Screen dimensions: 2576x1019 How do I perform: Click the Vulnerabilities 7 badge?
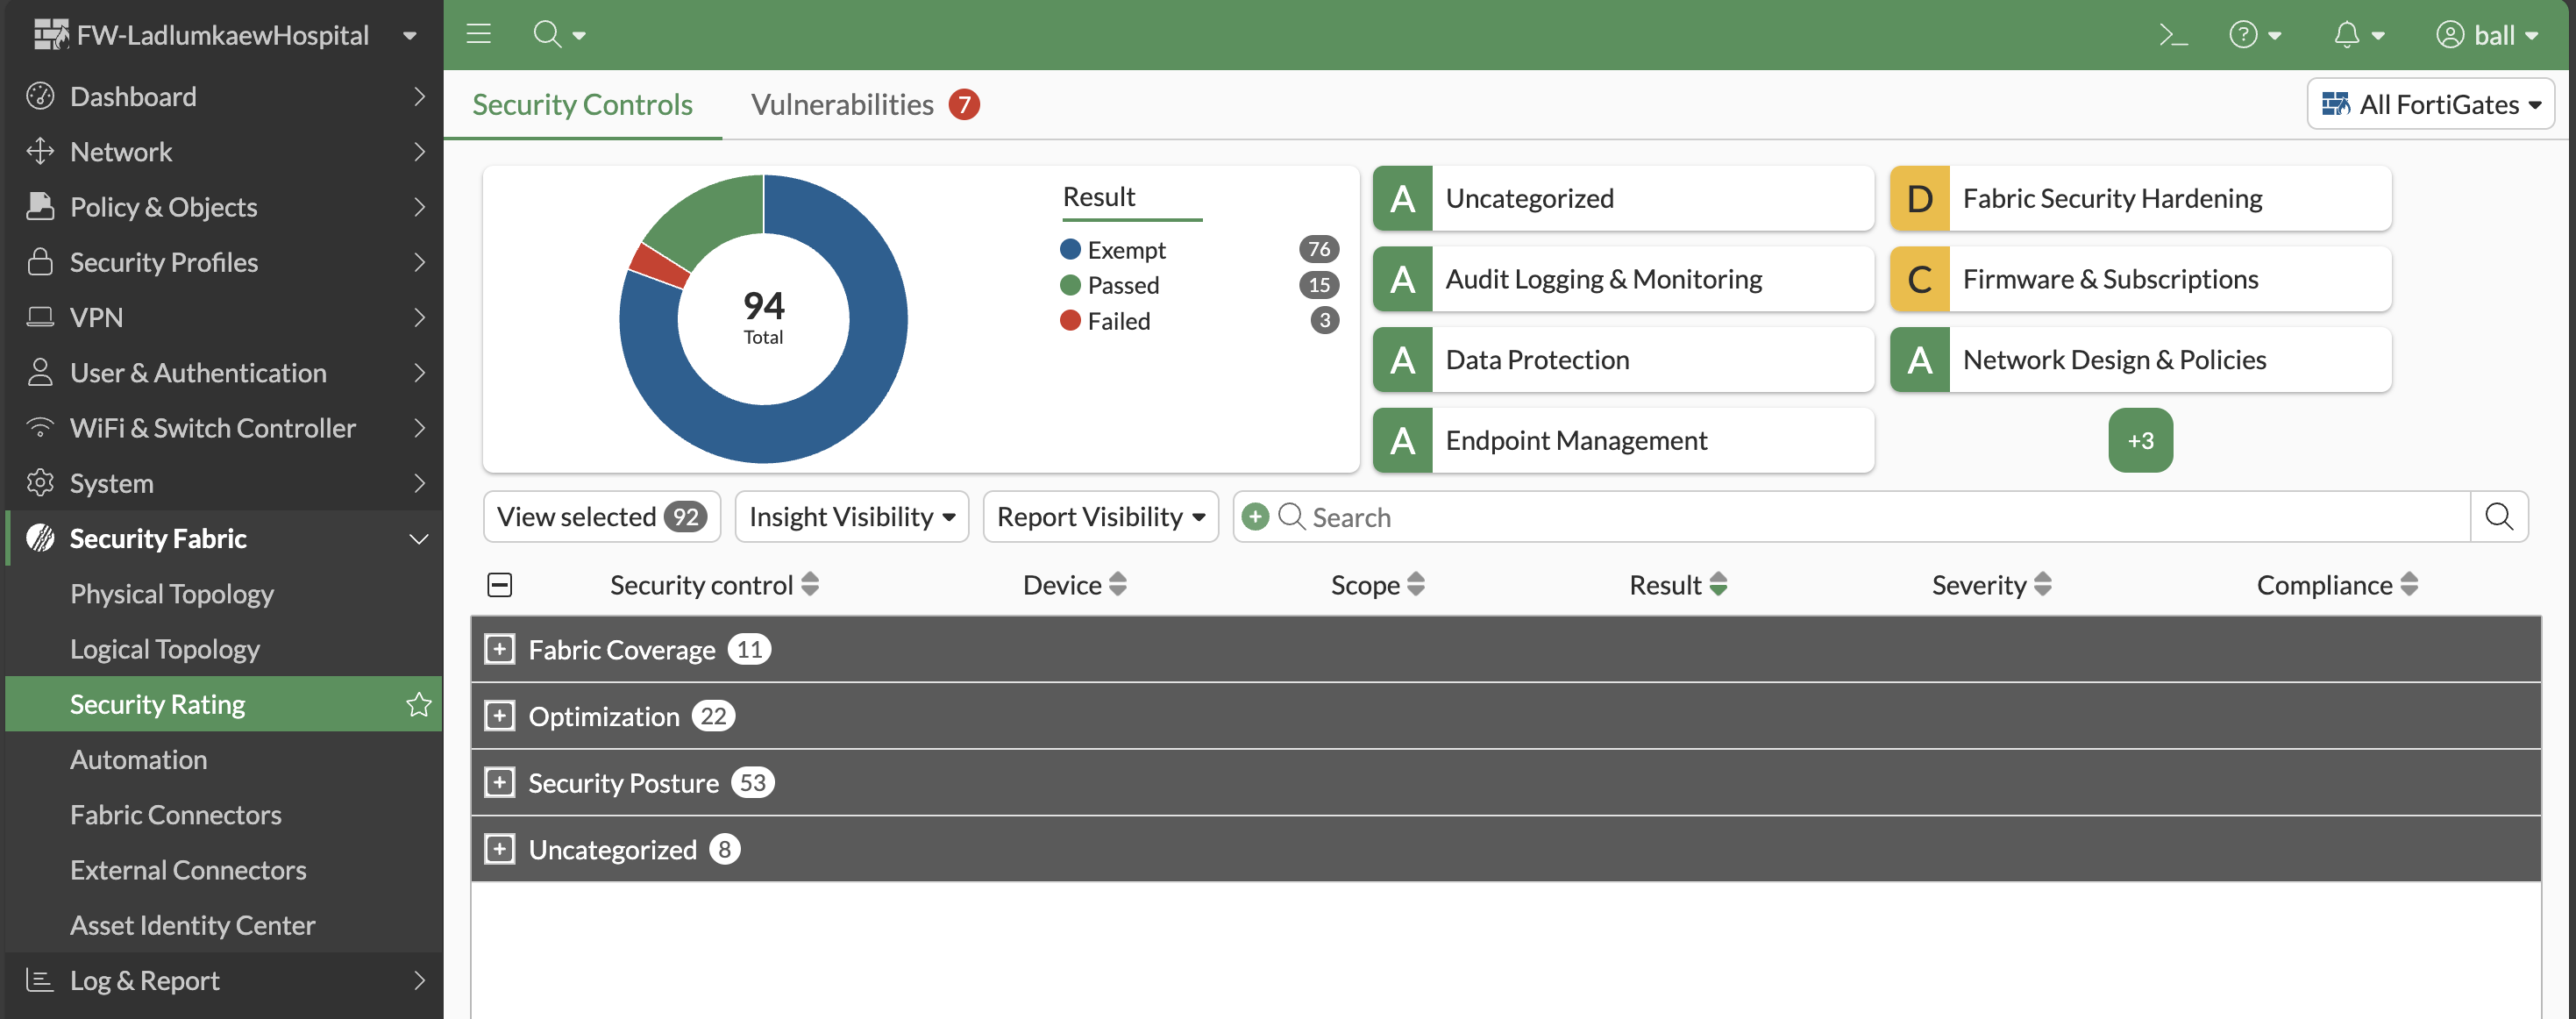click(x=964, y=104)
